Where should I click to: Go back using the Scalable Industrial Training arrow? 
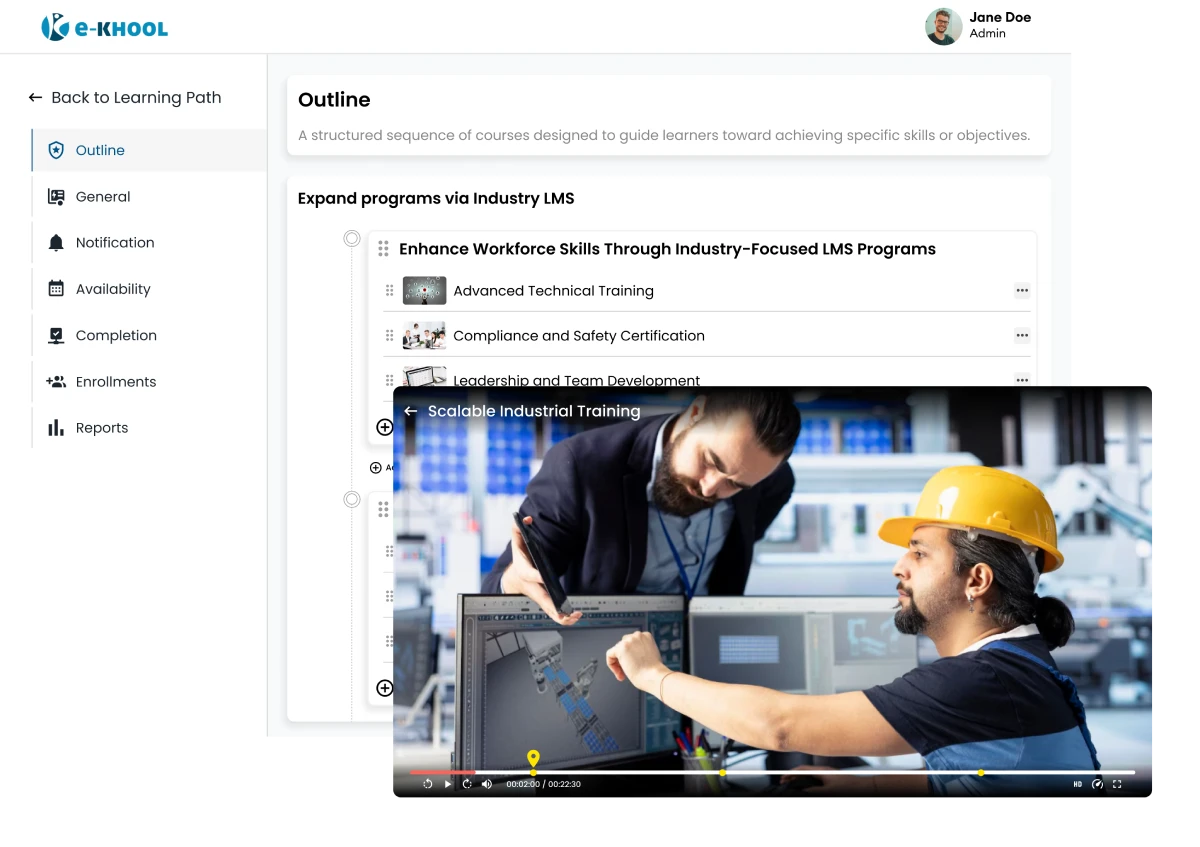410,411
